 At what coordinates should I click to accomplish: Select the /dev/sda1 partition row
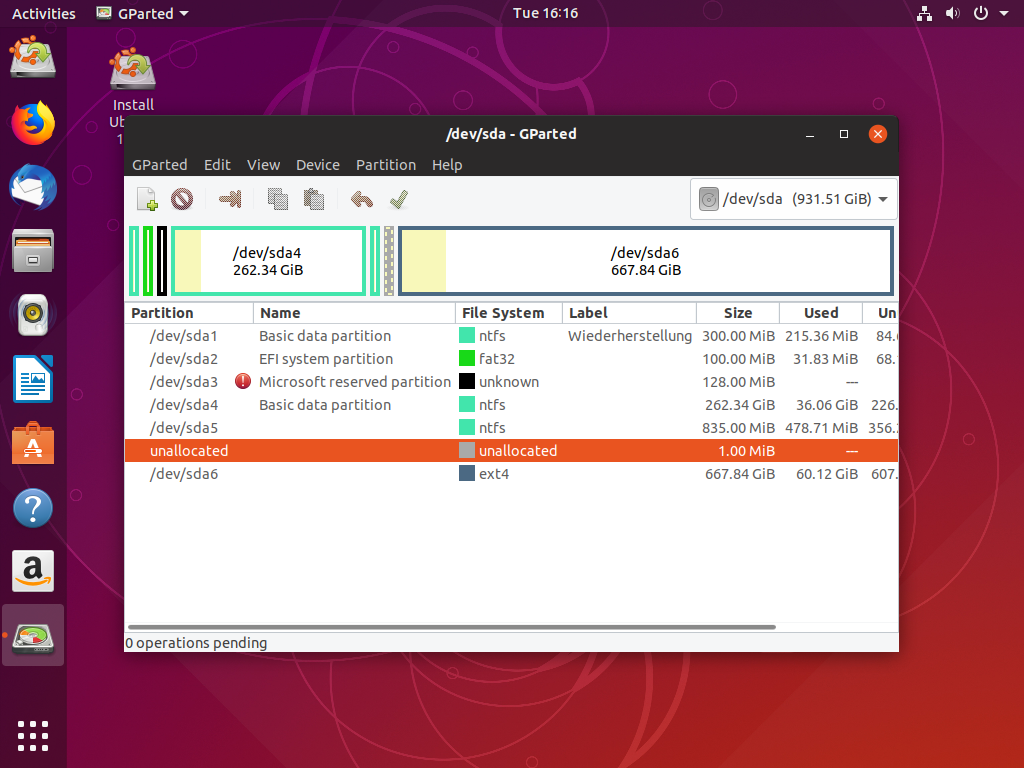[x=511, y=336]
